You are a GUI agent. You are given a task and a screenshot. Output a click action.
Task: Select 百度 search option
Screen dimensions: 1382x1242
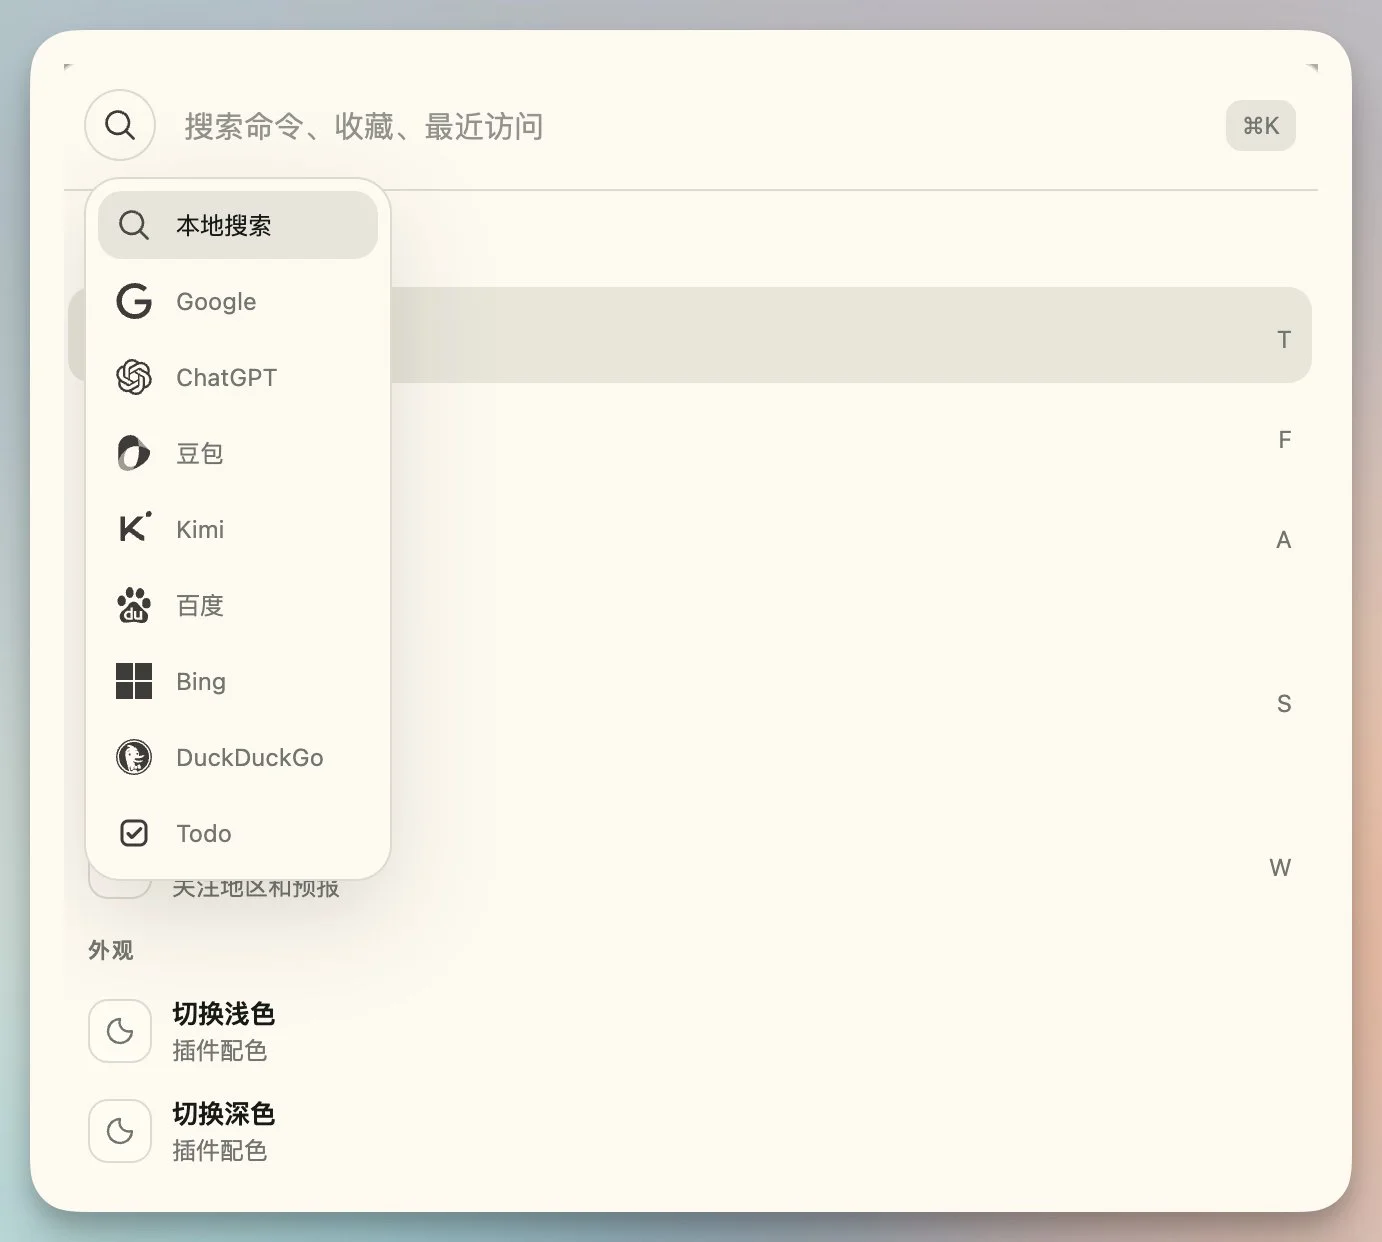[238, 605]
